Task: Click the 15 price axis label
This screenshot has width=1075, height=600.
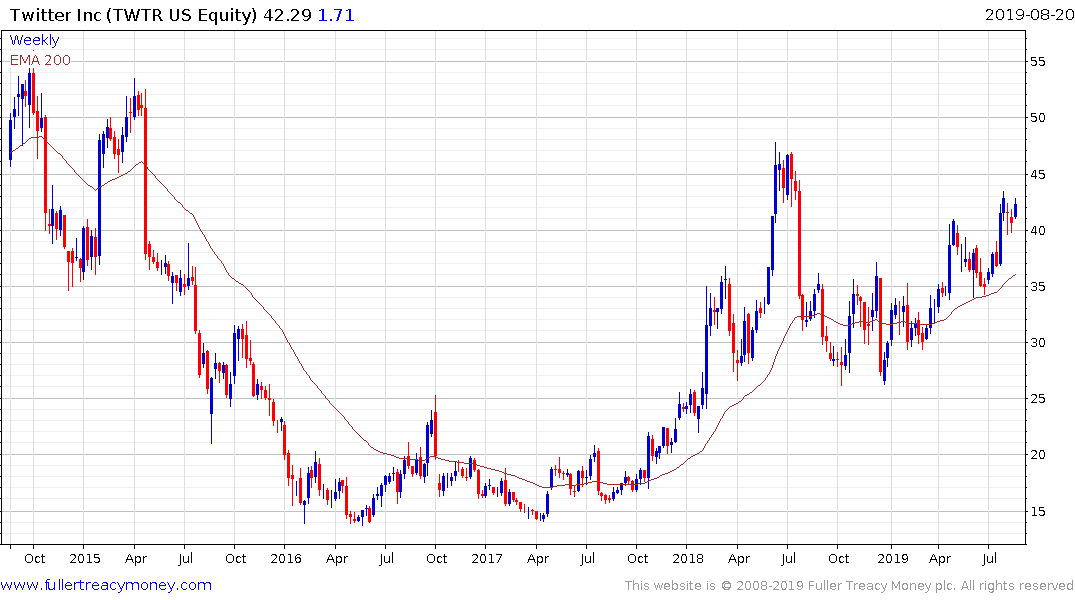Action: click(1037, 512)
